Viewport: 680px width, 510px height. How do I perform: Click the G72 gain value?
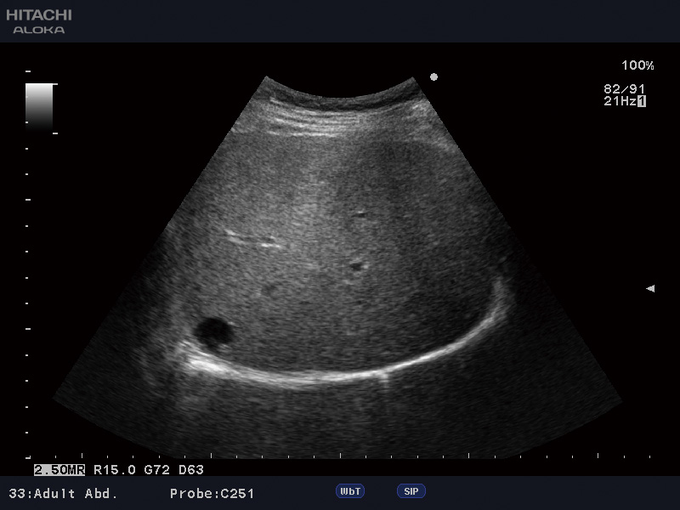click(x=155, y=469)
